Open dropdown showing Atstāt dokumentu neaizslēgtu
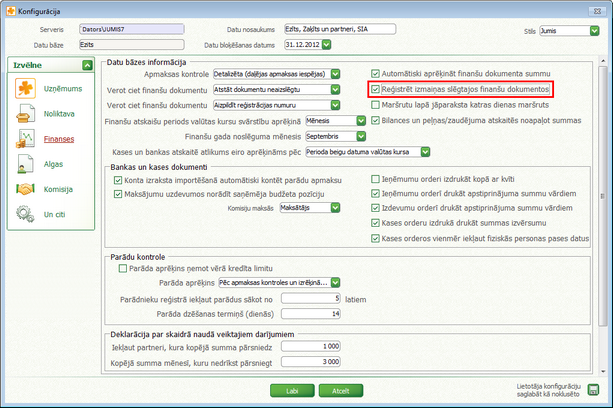Screen dimensions: 613x408 tap(335, 89)
